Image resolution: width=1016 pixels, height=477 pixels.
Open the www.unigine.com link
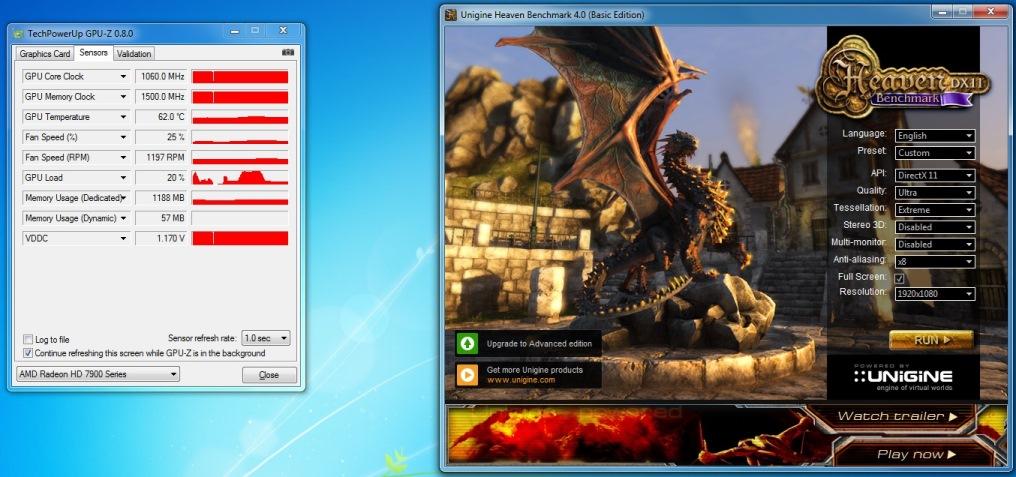(x=520, y=380)
